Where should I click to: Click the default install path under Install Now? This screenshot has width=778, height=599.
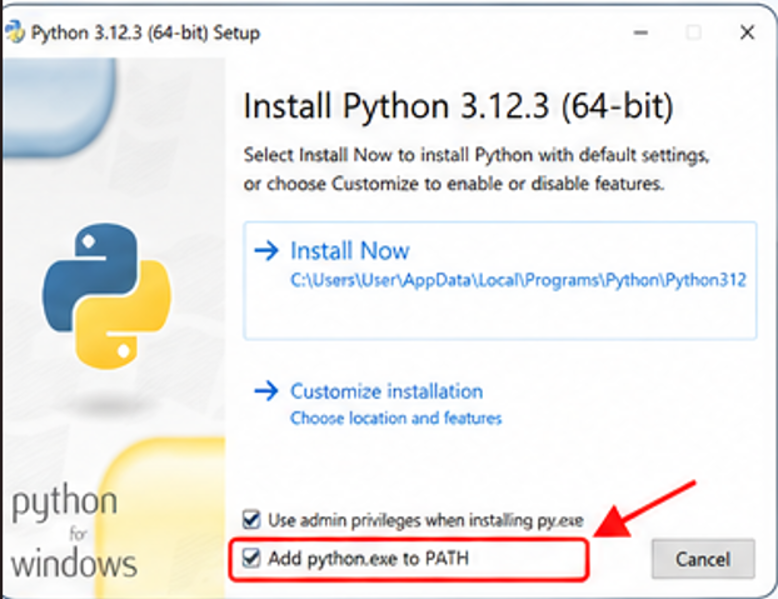pos(518,280)
